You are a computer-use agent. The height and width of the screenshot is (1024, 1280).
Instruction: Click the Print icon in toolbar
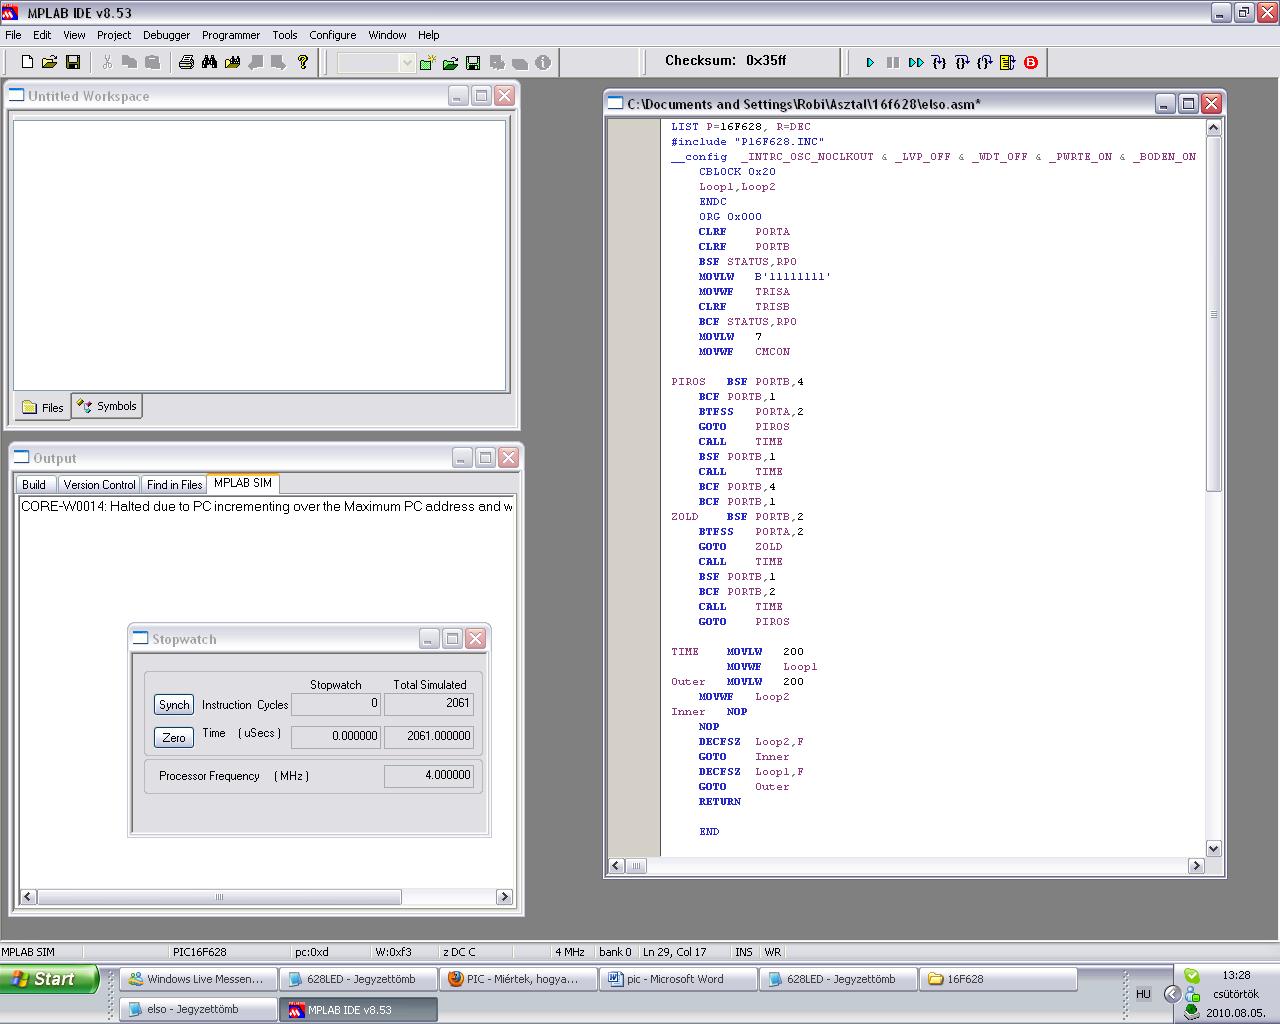pos(186,62)
